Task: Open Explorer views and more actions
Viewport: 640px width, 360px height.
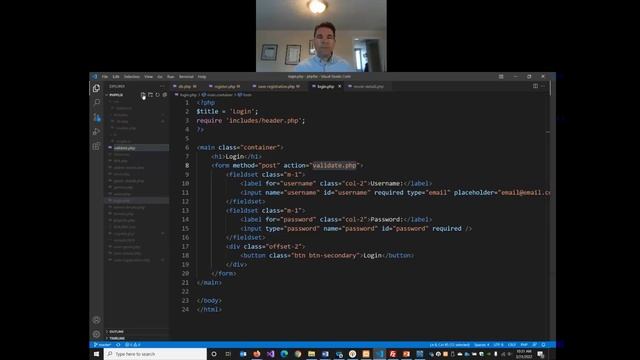Action: click(x=162, y=86)
